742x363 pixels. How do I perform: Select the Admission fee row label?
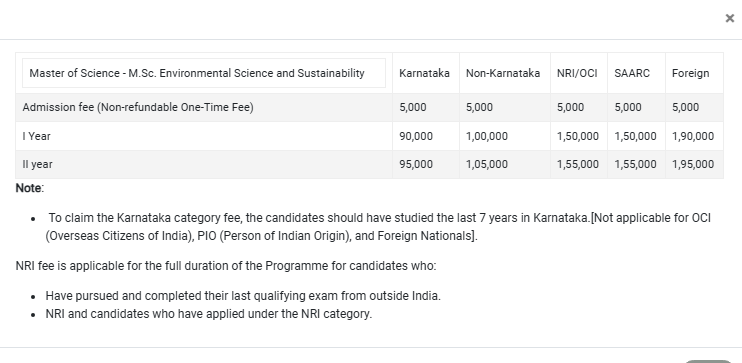(x=138, y=107)
